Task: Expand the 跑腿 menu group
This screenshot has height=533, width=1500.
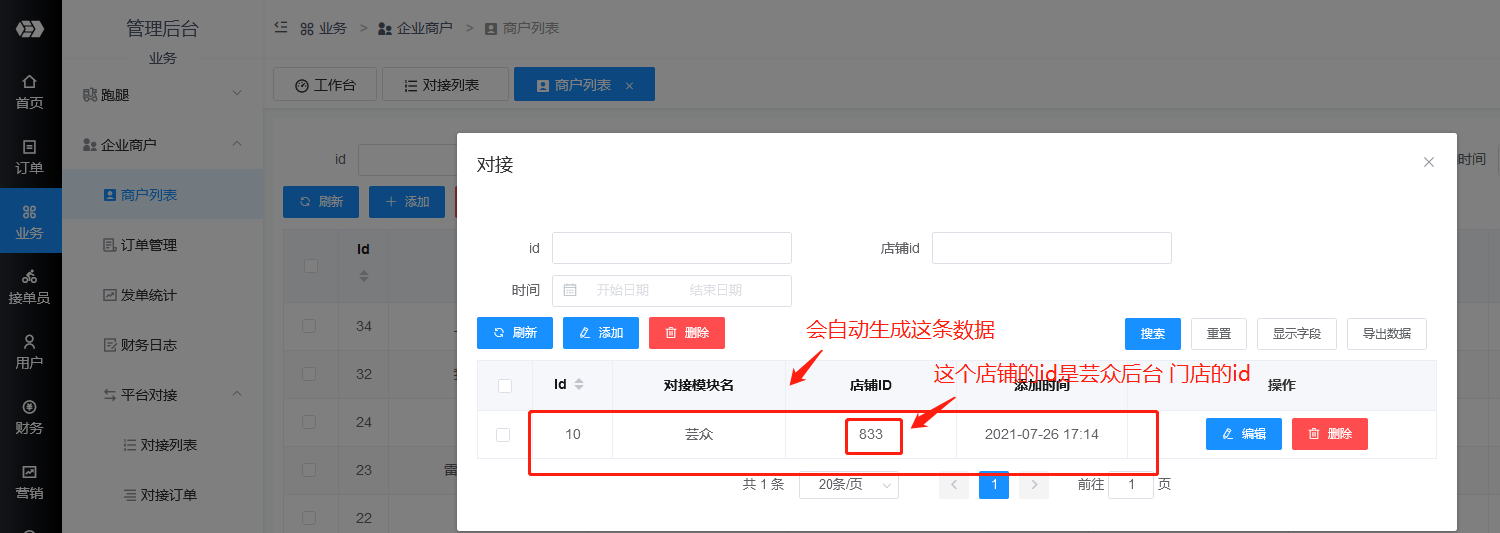Action: tap(163, 95)
